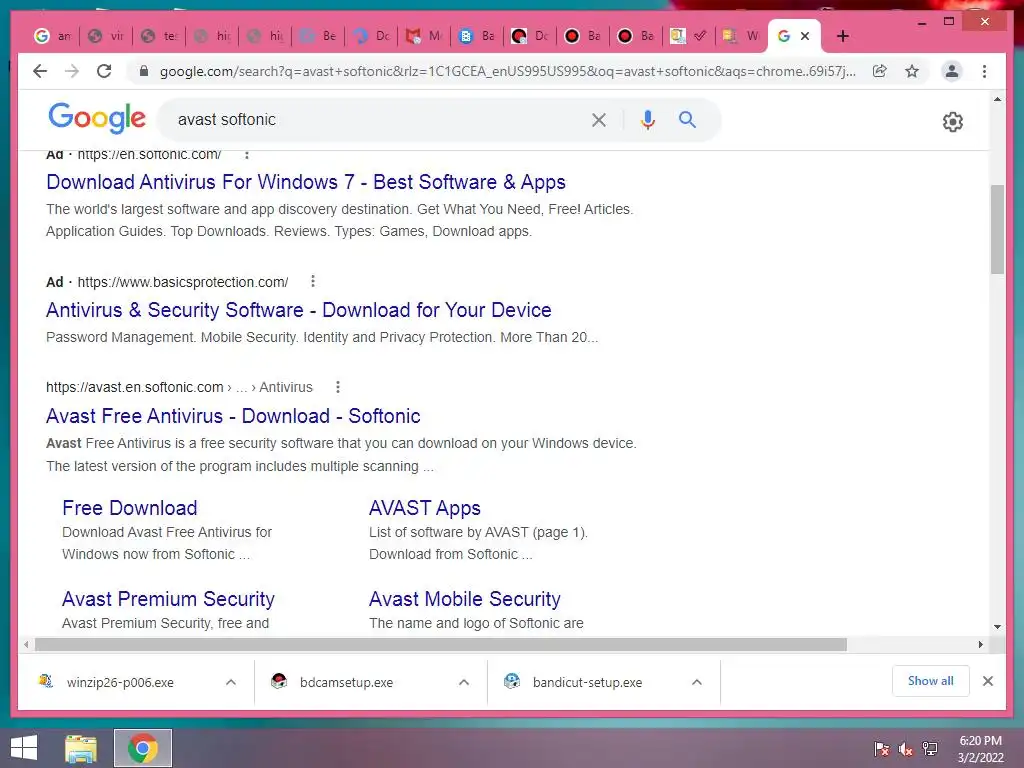Open the Windows Start menu
This screenshot has height=768, width=1024.
pos(24,748)
